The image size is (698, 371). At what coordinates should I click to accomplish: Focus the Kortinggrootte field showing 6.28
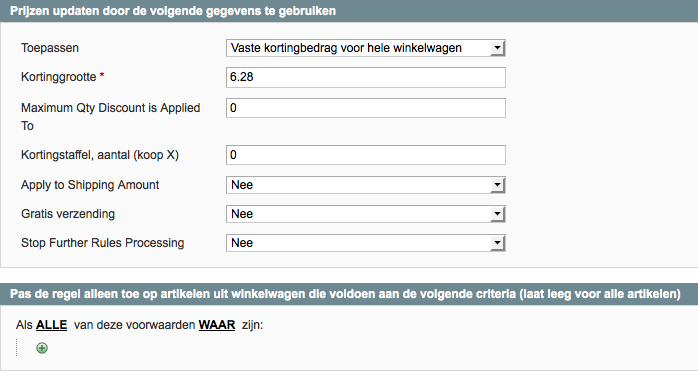(365, 77)
